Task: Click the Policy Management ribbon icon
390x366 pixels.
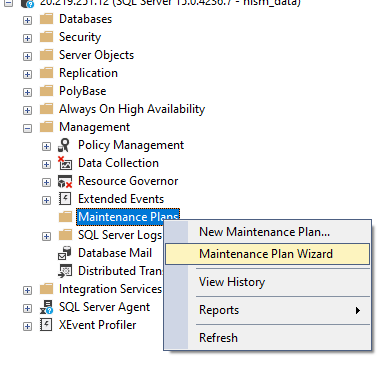Action: click(65, 145)
